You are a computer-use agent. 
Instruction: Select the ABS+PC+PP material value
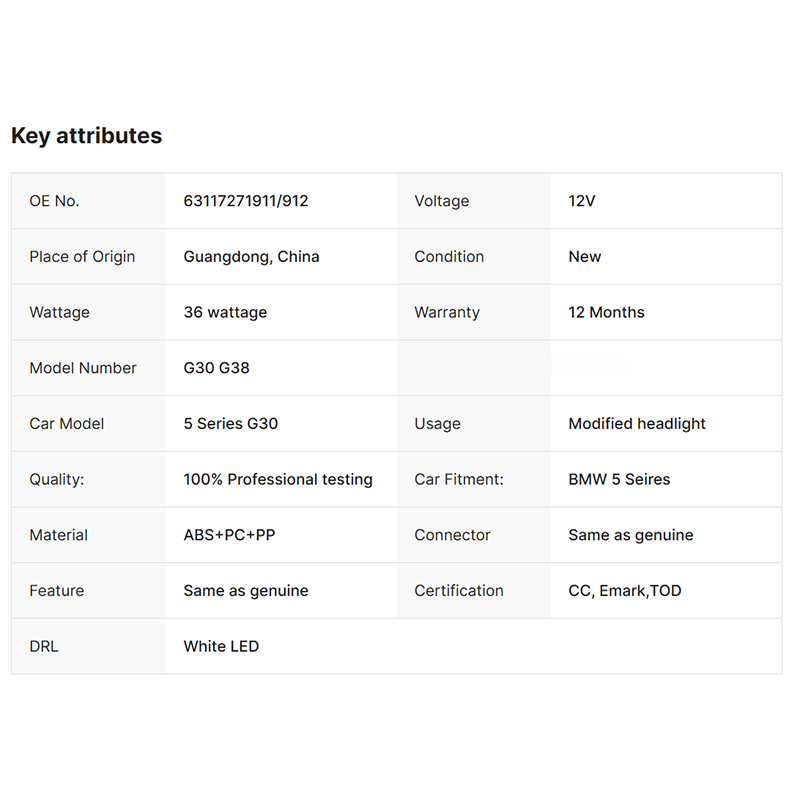229,535
